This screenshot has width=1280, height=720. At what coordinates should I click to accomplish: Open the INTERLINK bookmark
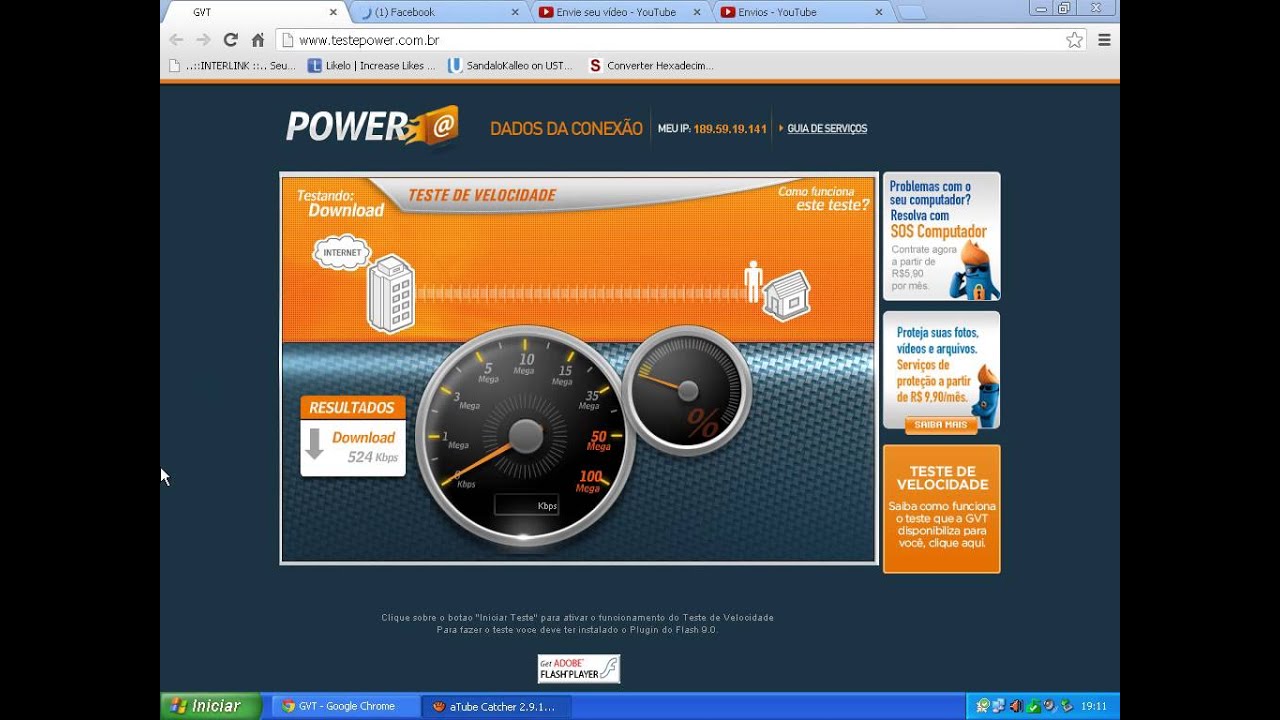pos(232,66)
